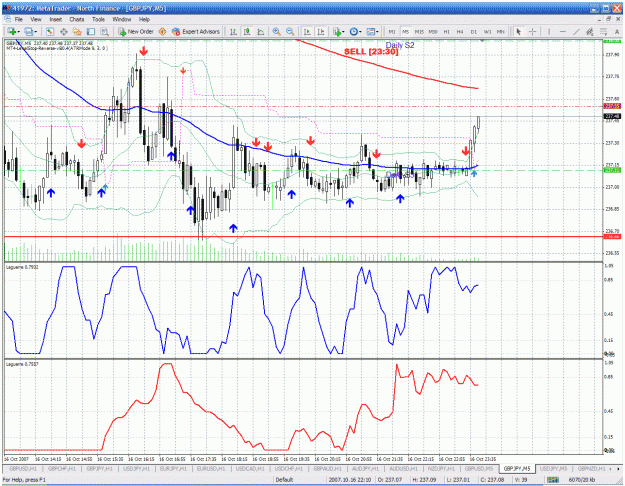Toggle the Data Window panel
The image size is (625, 486).
(63, 31)
